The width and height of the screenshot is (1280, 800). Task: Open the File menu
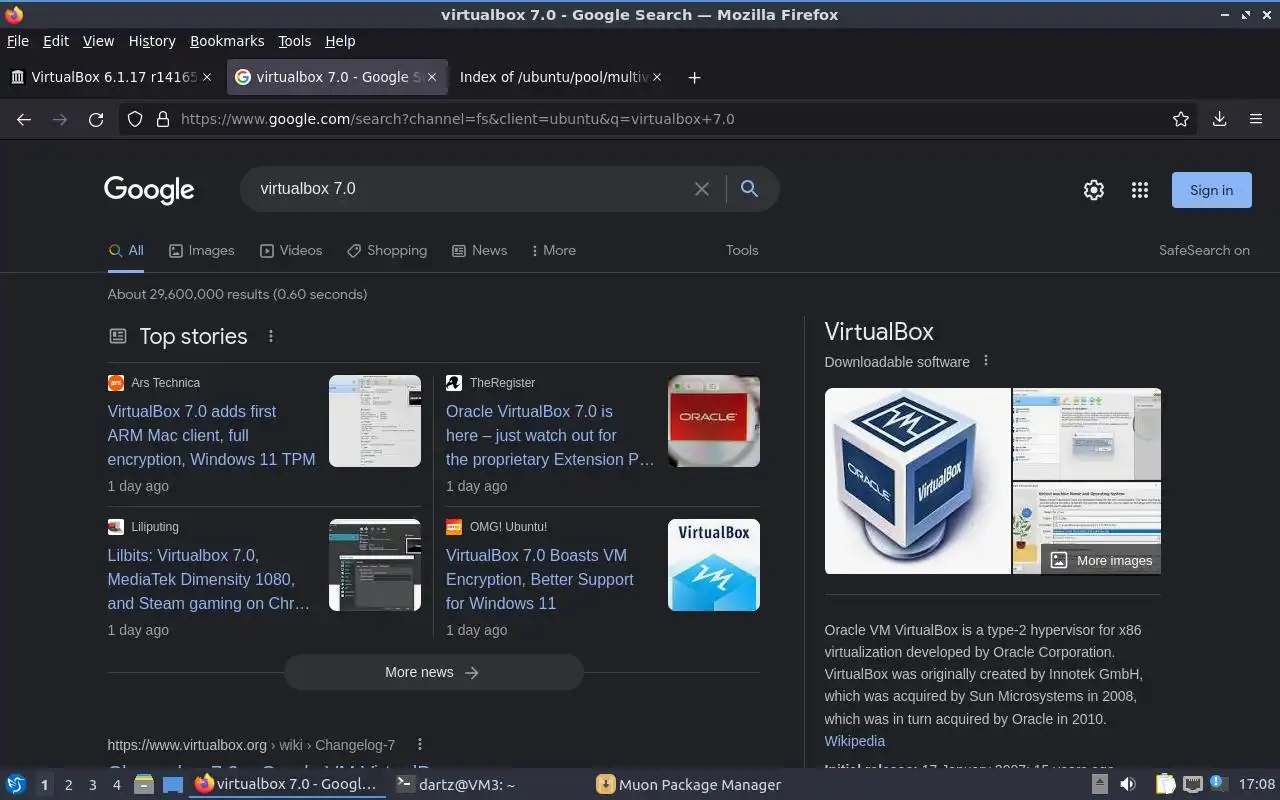[18, 41]
